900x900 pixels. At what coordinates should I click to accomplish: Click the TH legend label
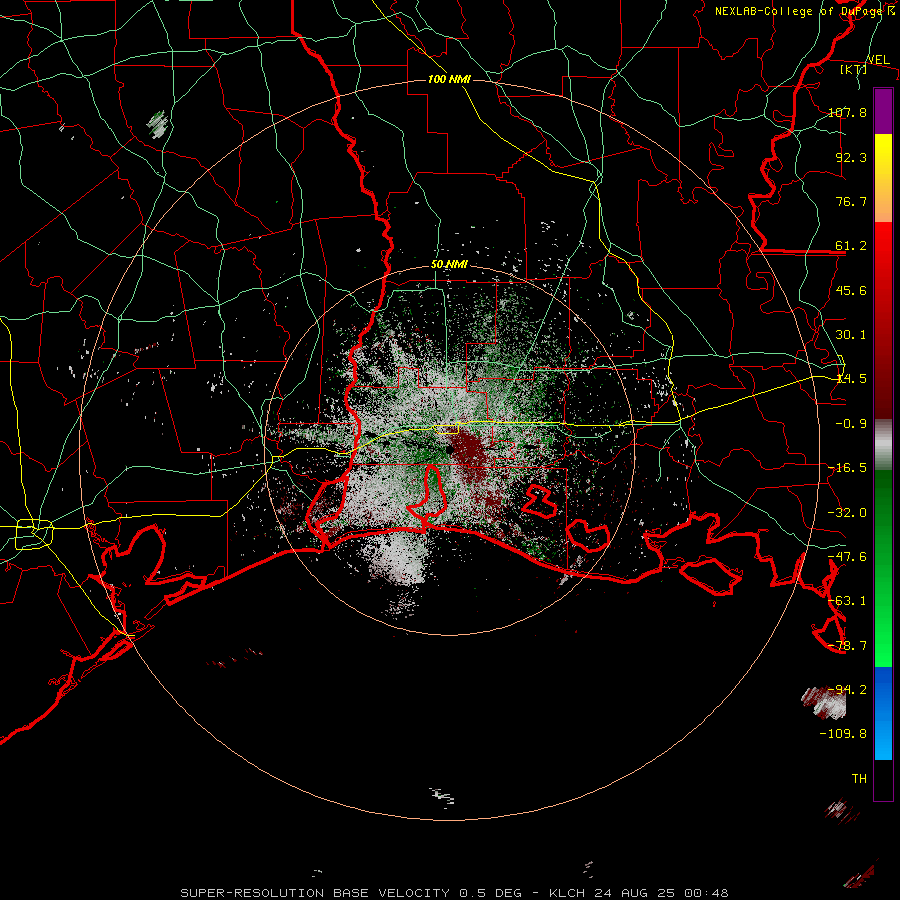click(x=859, y=779)
